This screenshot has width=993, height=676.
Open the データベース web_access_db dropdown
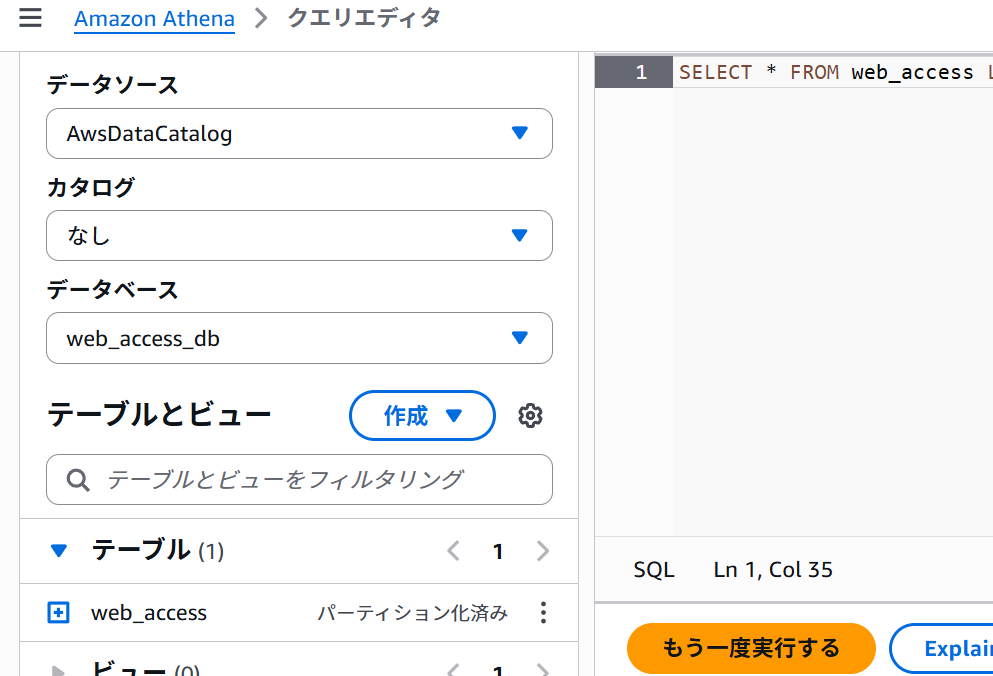click(300, 338)
